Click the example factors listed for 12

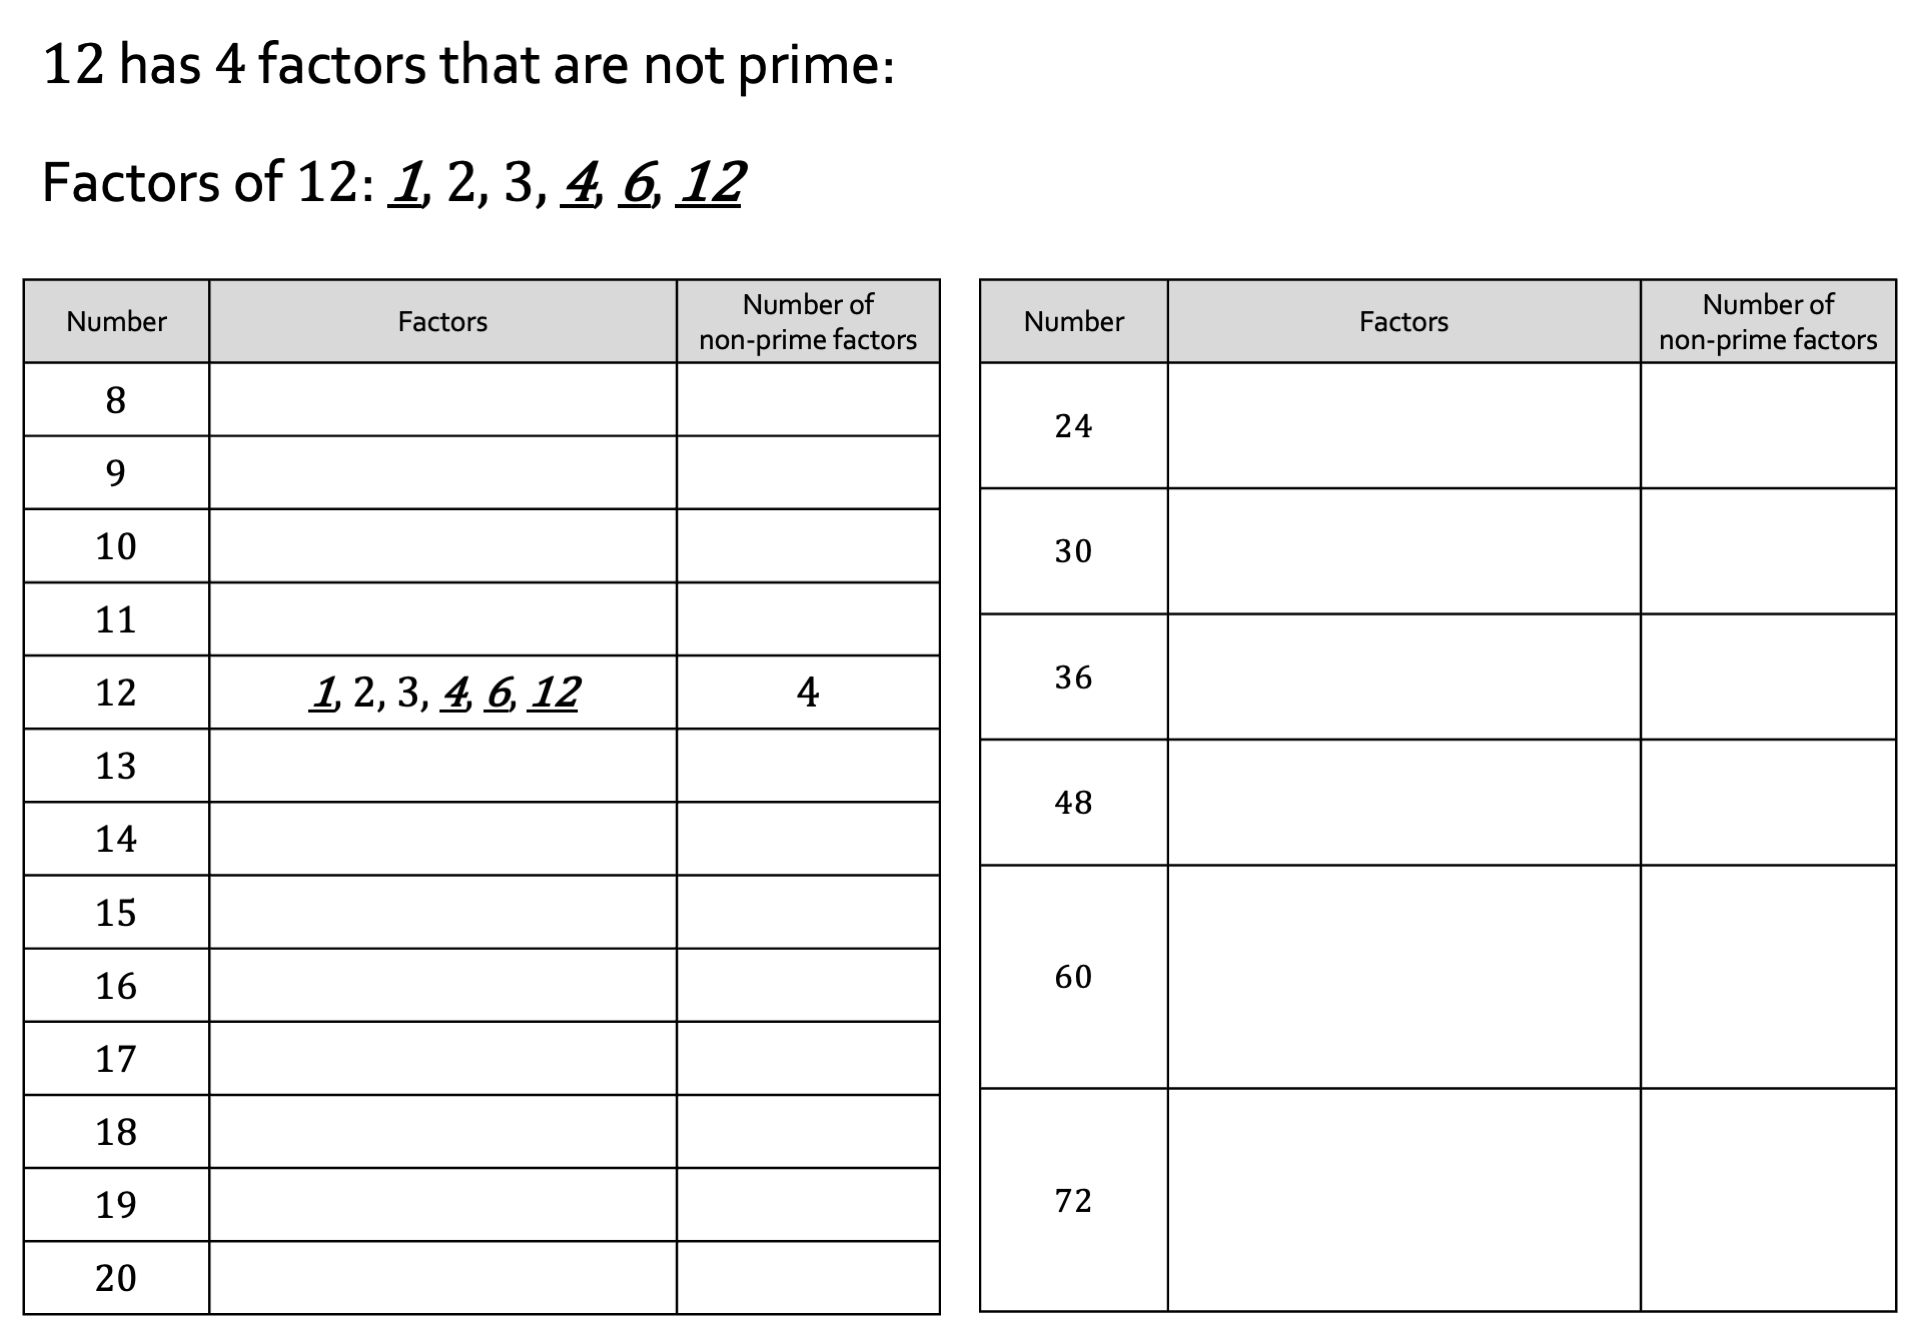[x=445, y=692]
